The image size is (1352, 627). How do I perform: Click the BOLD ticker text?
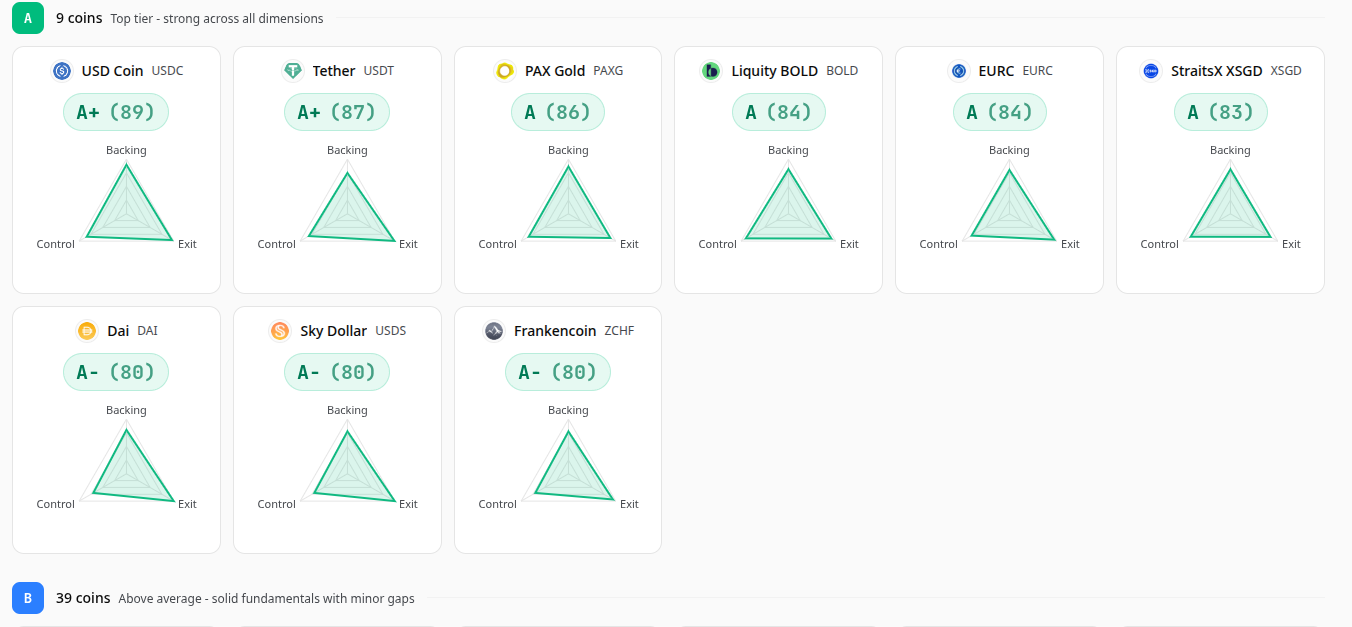point(842,71)
